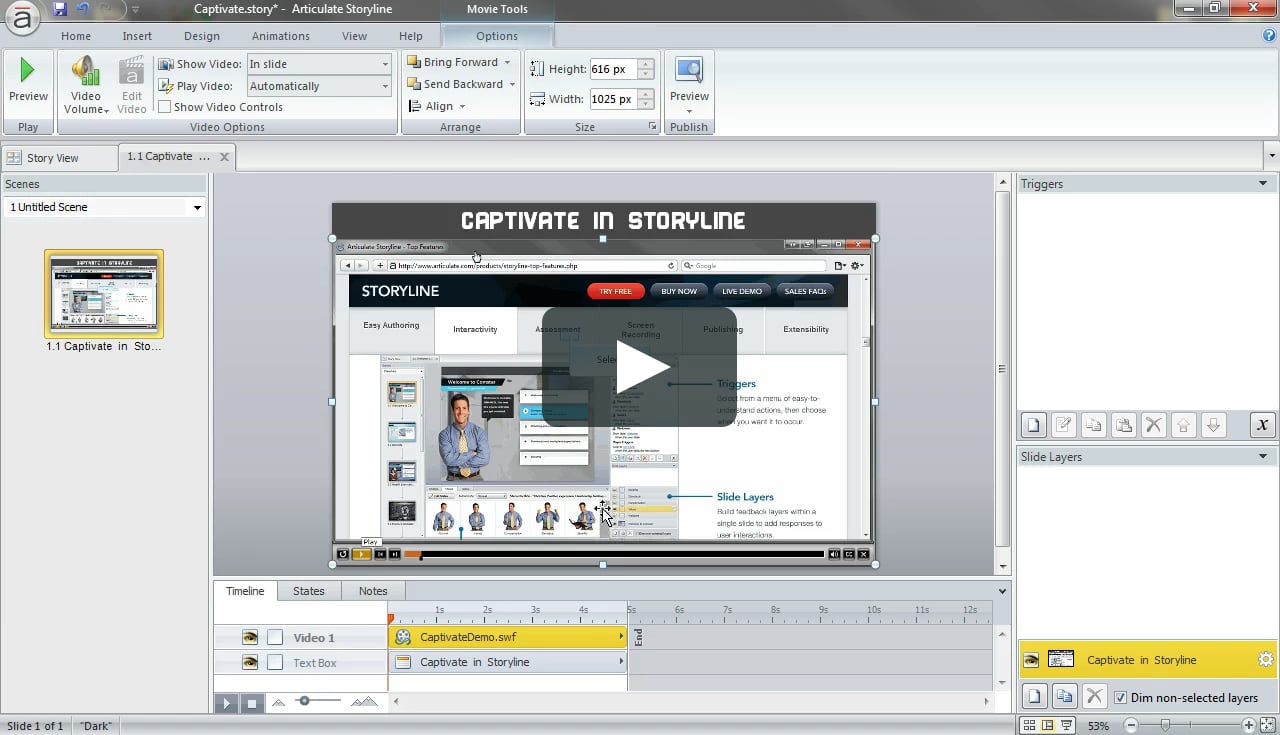The image size is (1280, 735).
Task: Click move trigger down arrow
Action: [x=1214, y=425]
